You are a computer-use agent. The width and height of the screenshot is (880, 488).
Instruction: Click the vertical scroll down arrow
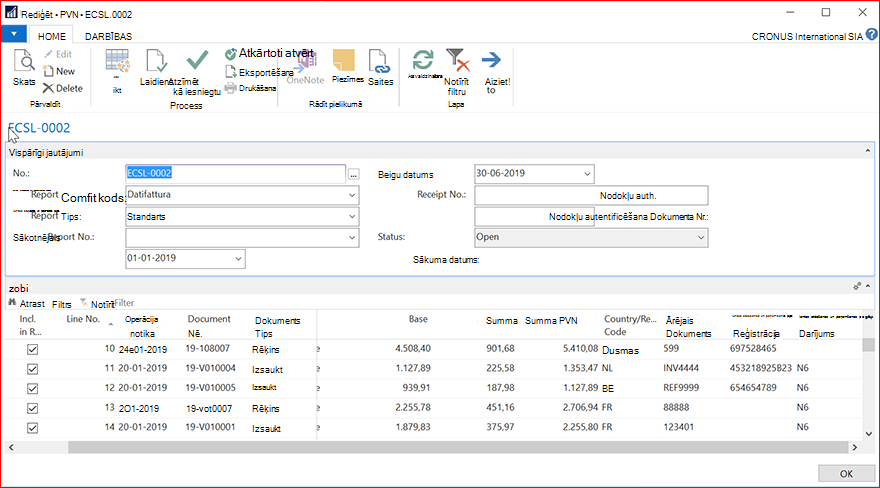click(869, 434)
